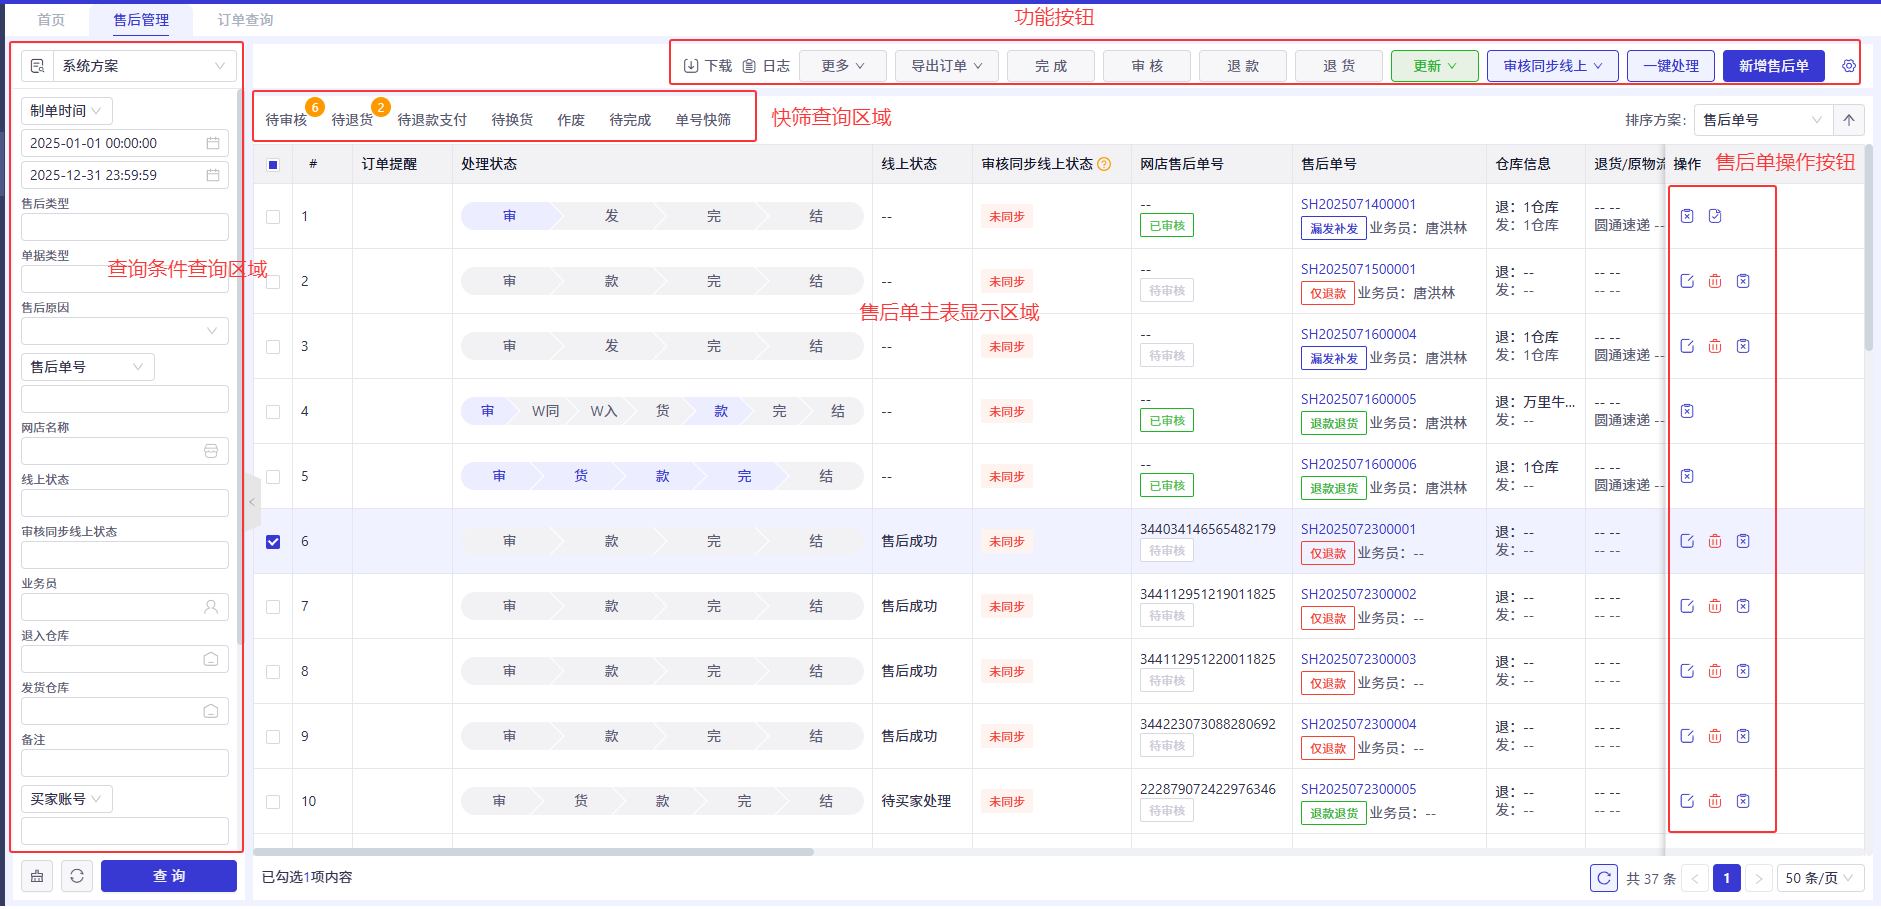Open the calendar for the start date field
Screen dimensions: 1881x909
pos(213,143)
